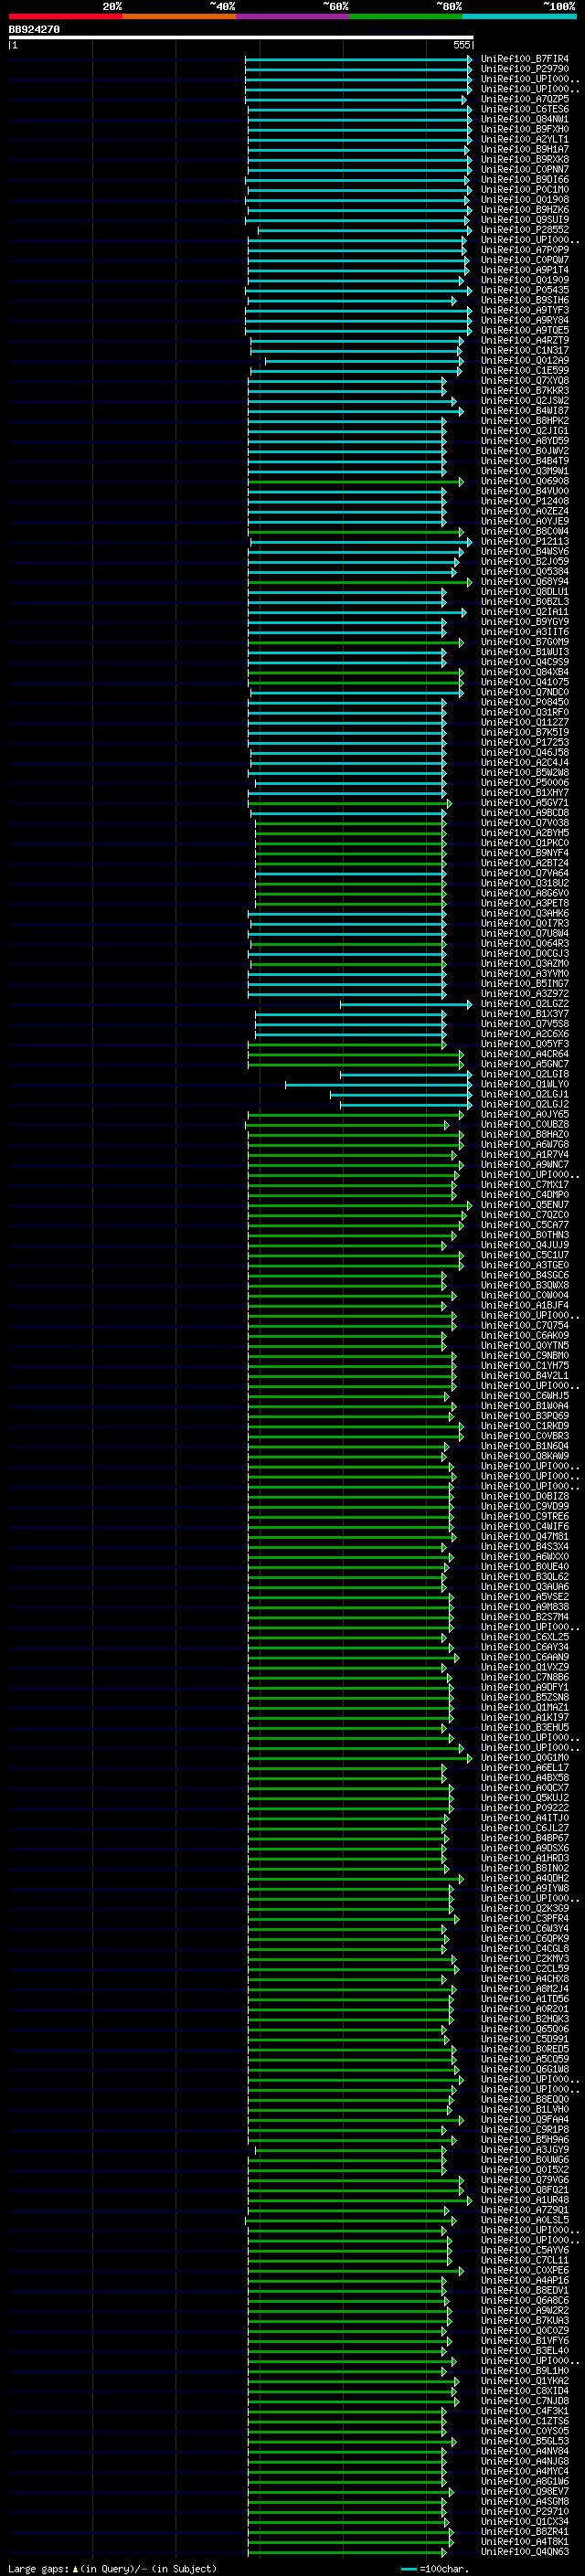The width and height of the screenshot is (585, 2576).
Task: Open hit UniRef100_P29790
Action: (x=525, y=69)
